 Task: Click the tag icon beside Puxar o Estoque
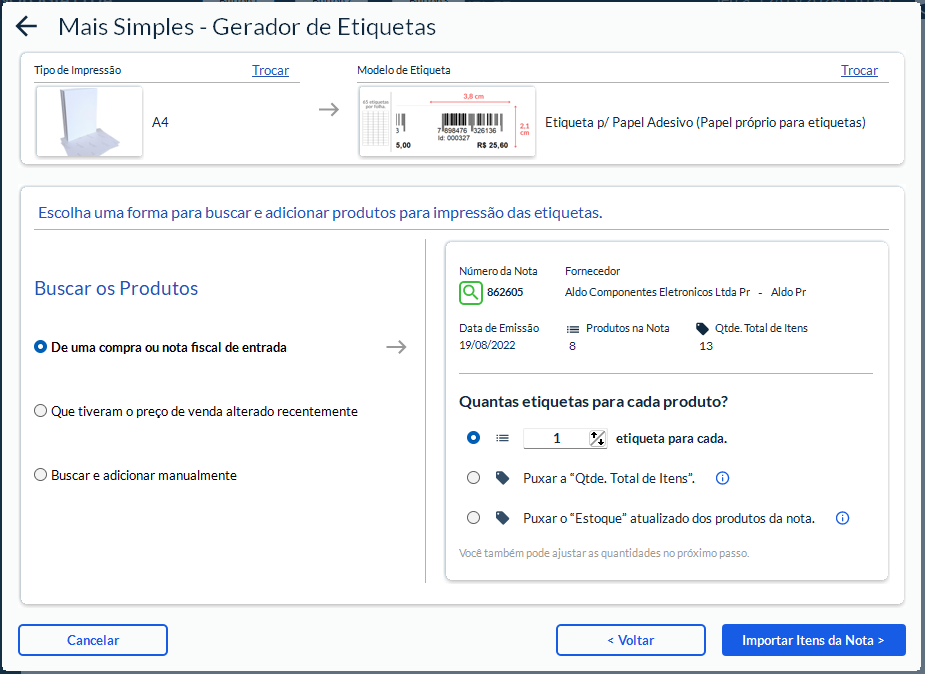point(502,518)
